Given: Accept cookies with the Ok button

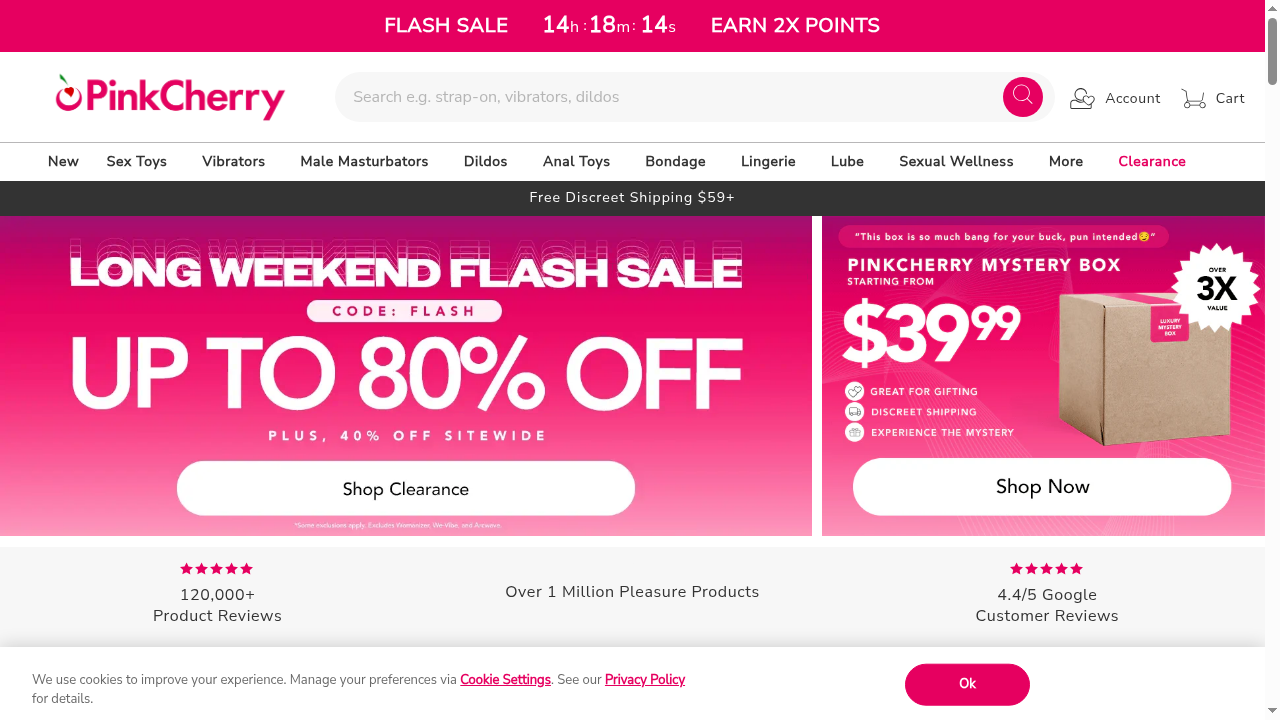Looking at the screenshot, I should pyautogui.click(x=967, y=684).
